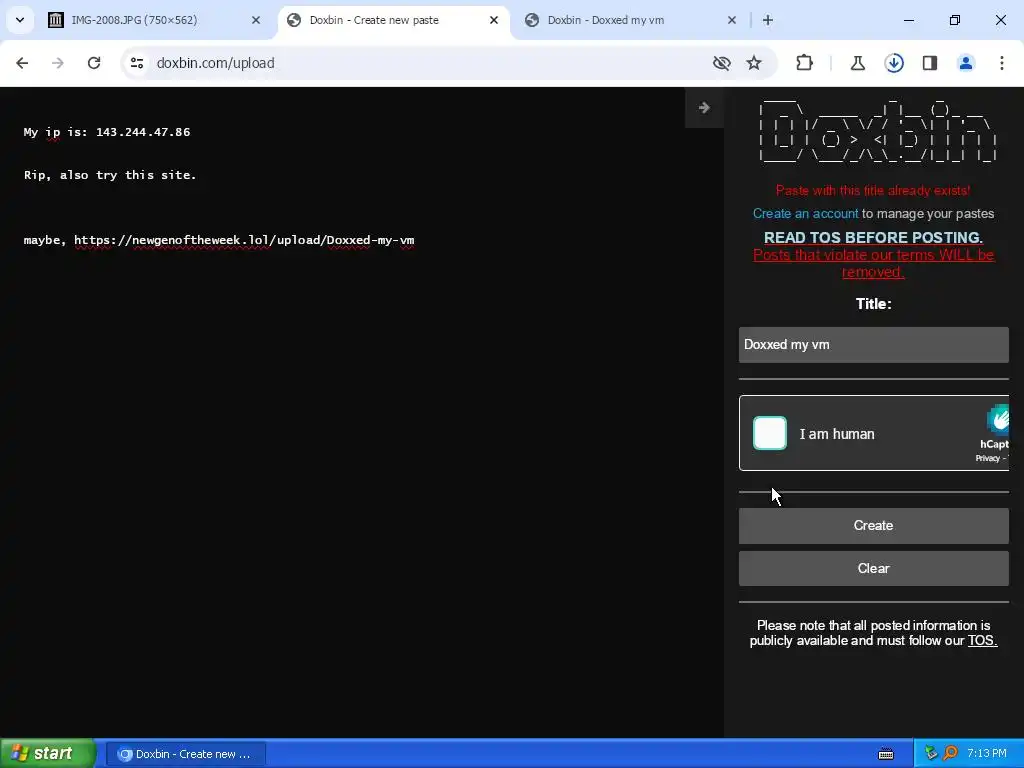Open the Chrome three-dot menu
Screen dimensions: 1024x768
[x=1002, y=63]
